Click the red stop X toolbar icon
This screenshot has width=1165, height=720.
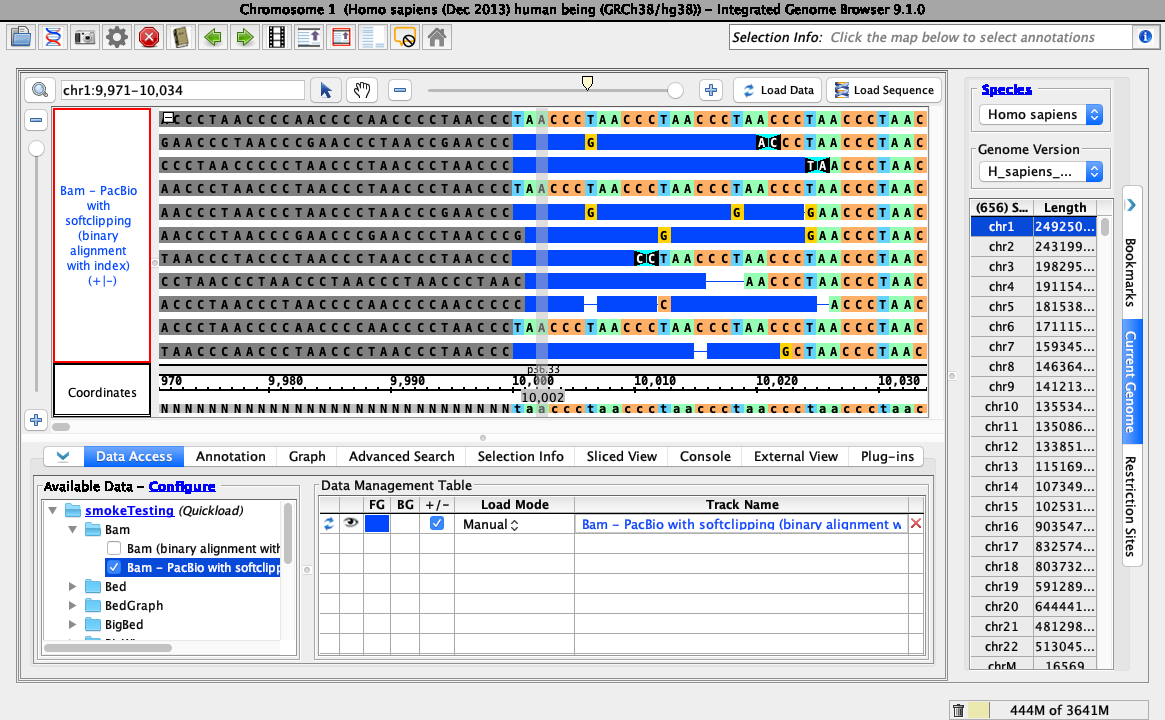click(149, 37)
